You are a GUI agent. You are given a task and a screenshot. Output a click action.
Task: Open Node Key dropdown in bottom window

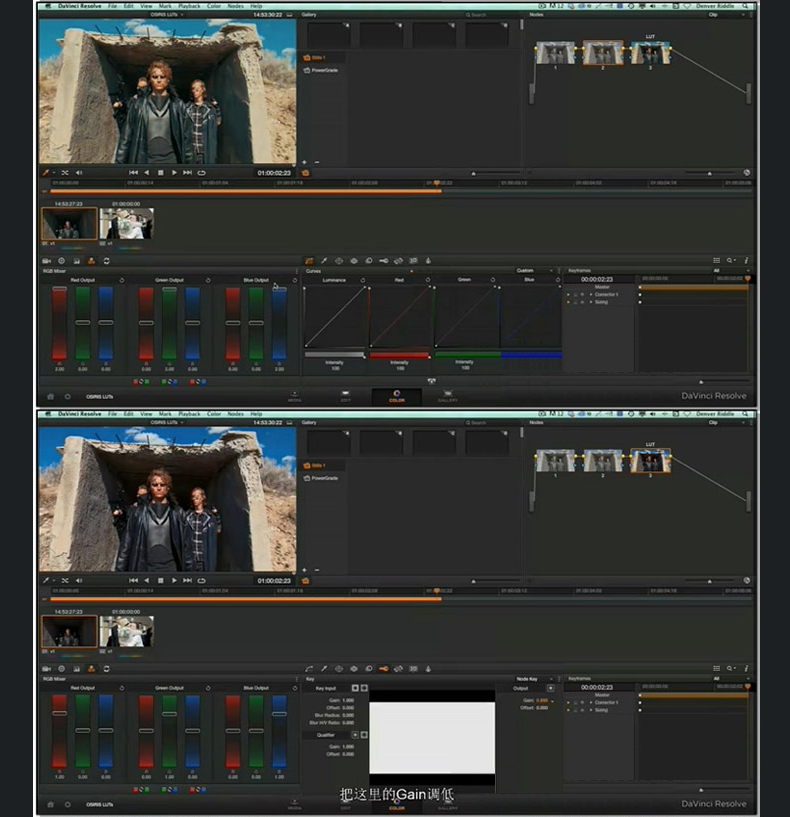click(534, 679)
